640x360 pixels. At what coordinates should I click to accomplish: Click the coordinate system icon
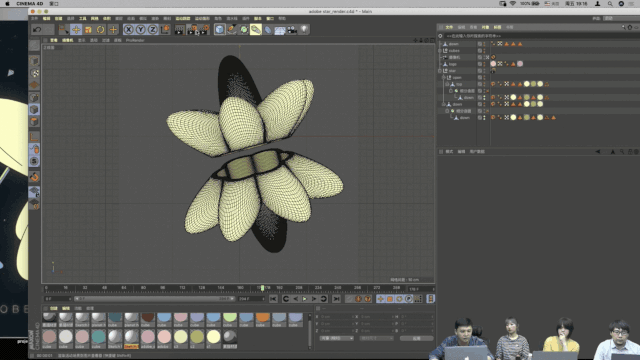click(165, 29)
